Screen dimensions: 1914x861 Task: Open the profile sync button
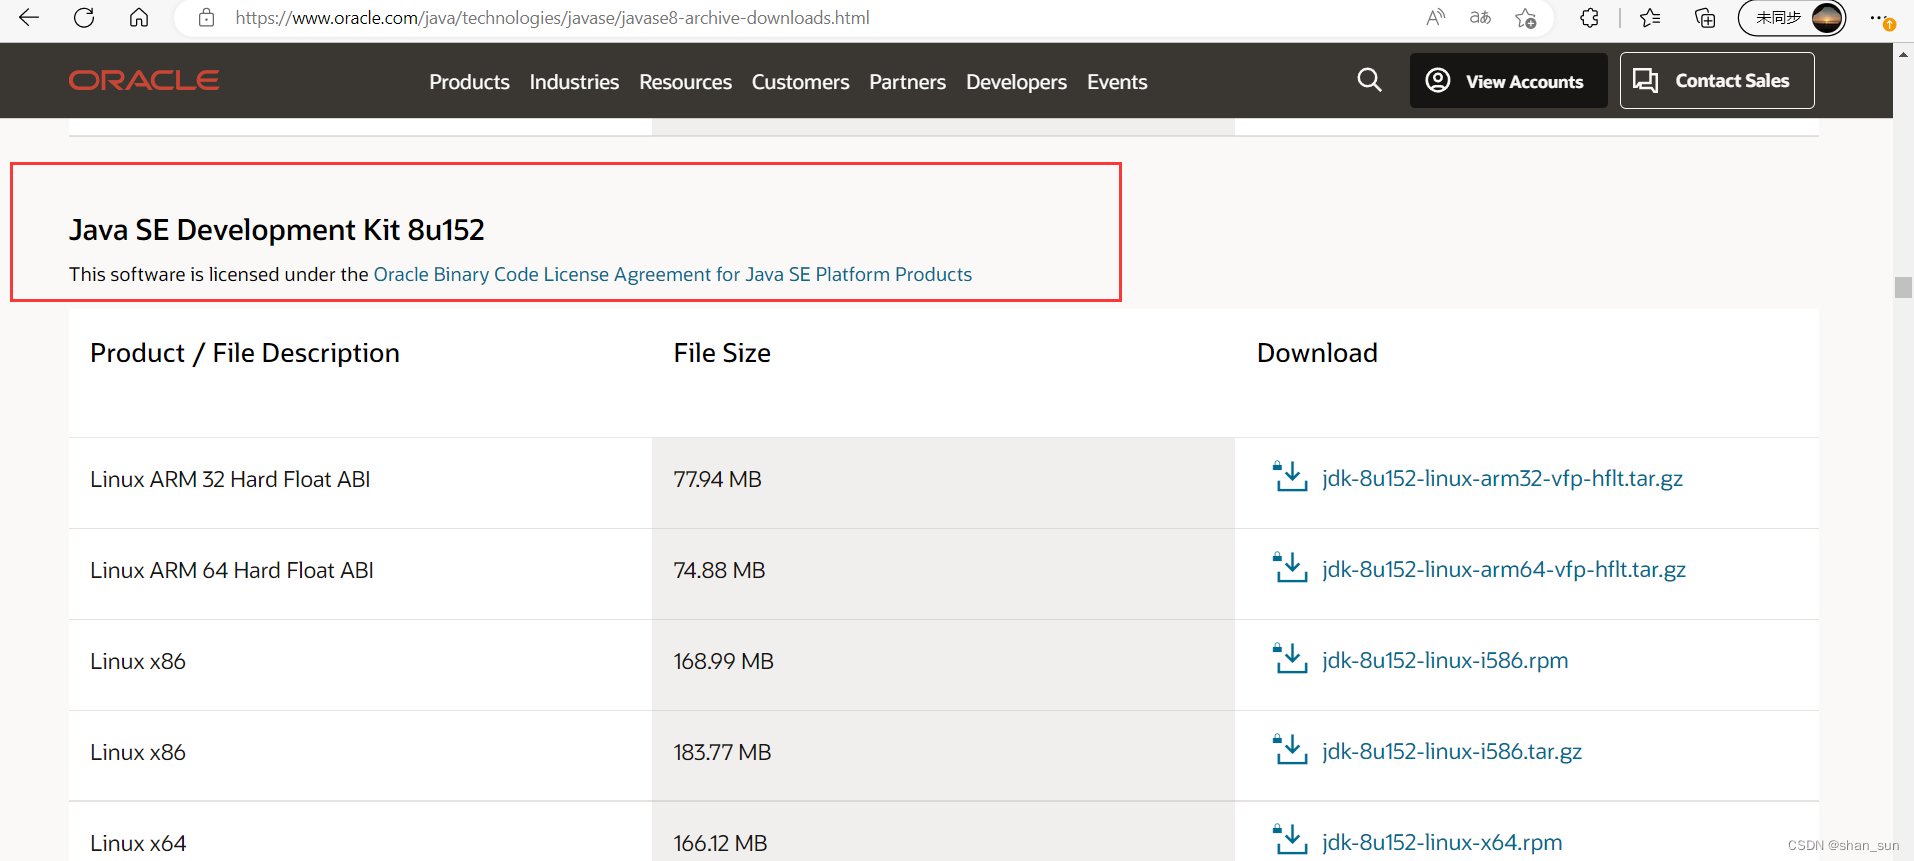tap(1792, 18)
